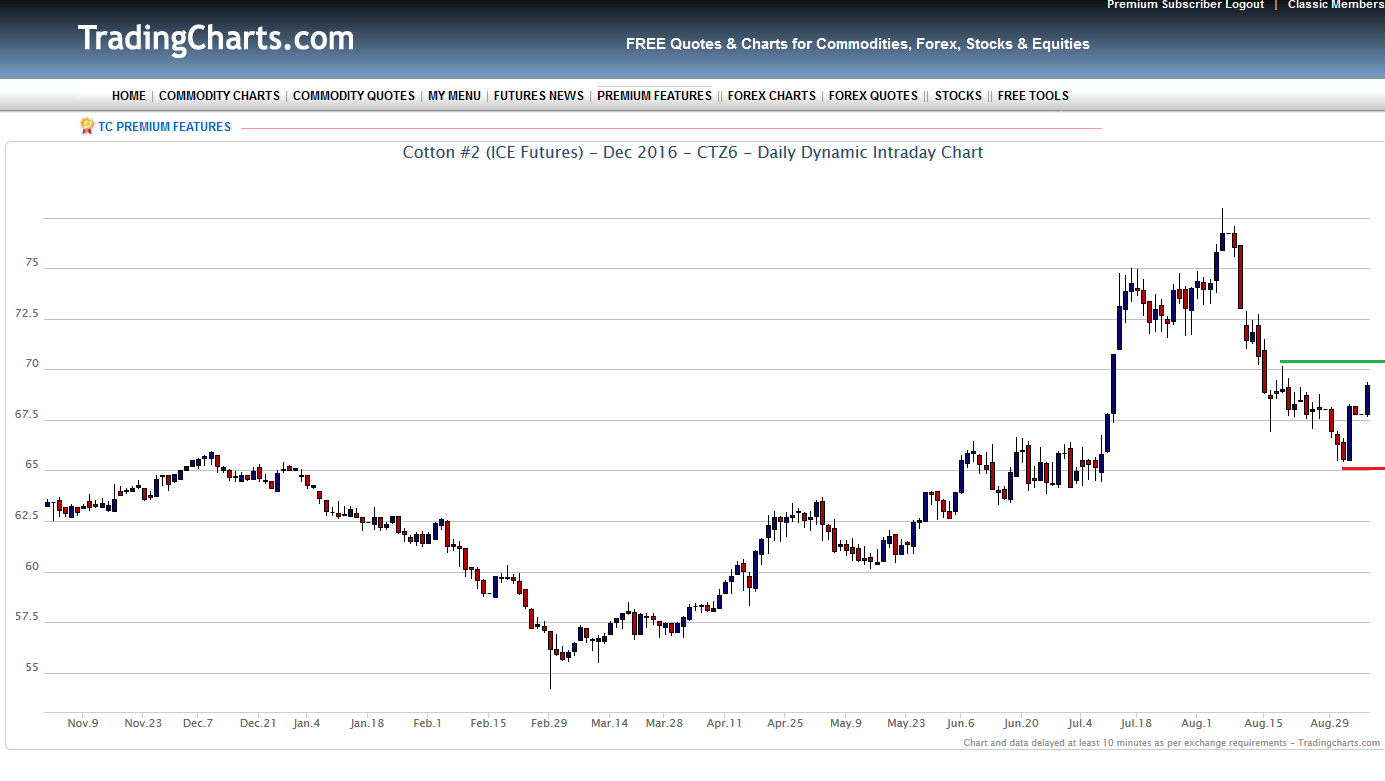Navigate to FOREX CHARTS
Screen dimensions: 1385x781
771,96
